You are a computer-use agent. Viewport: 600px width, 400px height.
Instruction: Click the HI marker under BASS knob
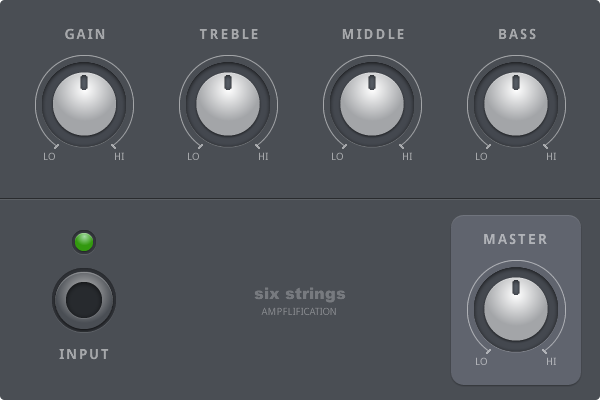pos(551,157)
